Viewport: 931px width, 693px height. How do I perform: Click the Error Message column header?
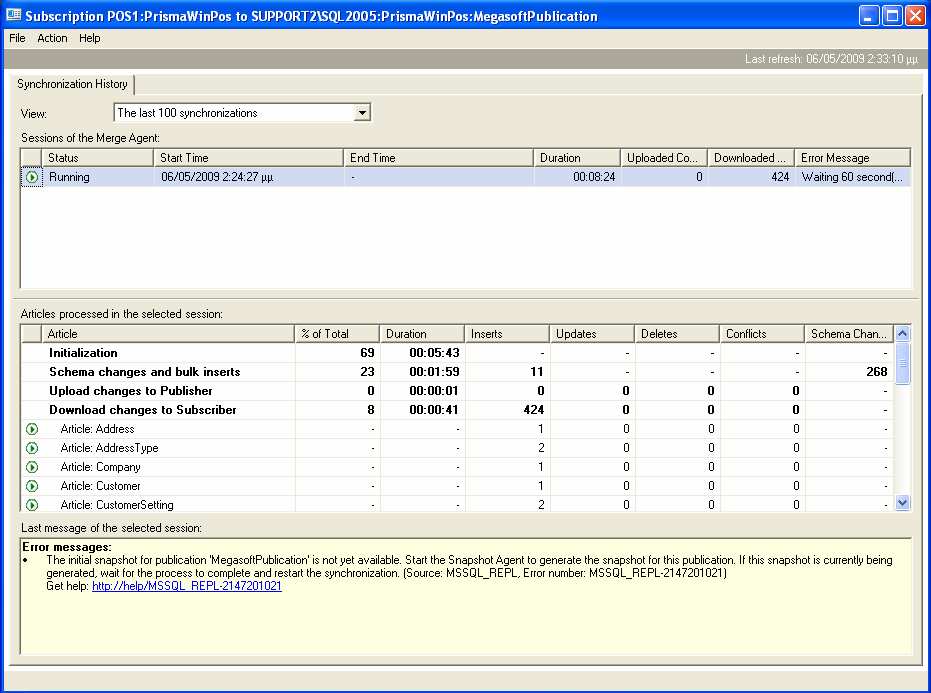coord(852,158)
